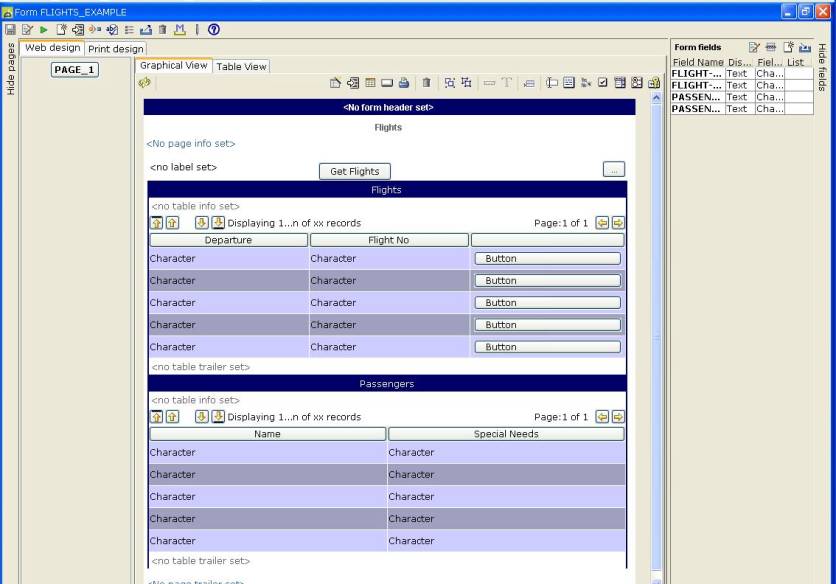Collapse the Hide pages side panel
This screenshot has height=584, width=836.
coord(11,69)
